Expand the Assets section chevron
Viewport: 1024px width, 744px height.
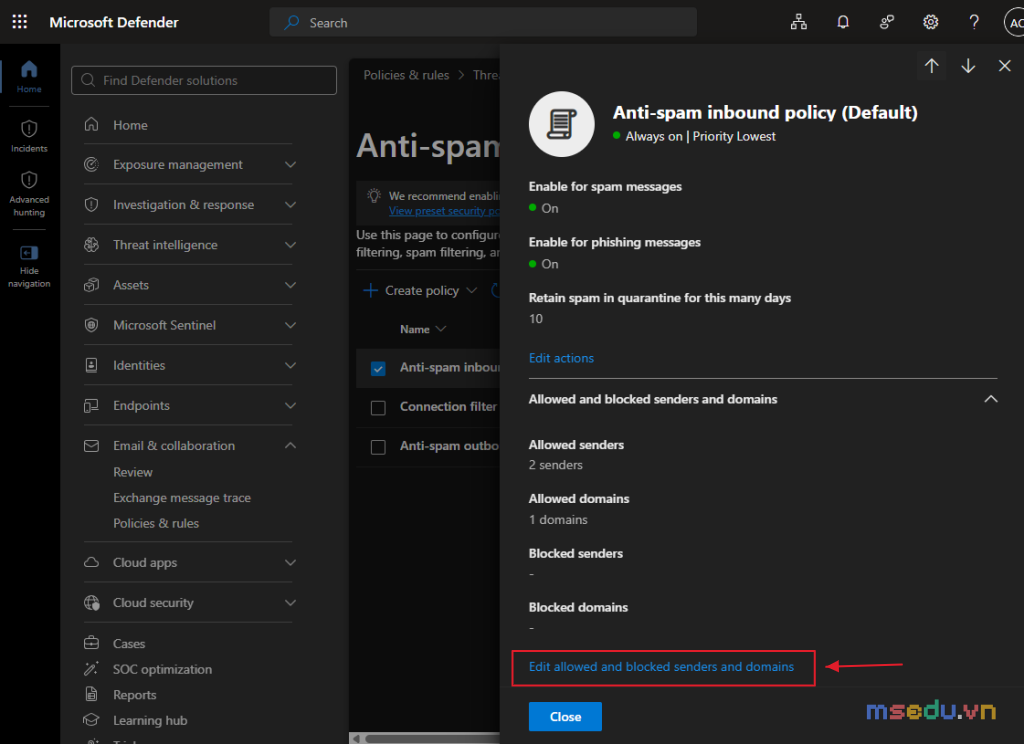point(291,285)
